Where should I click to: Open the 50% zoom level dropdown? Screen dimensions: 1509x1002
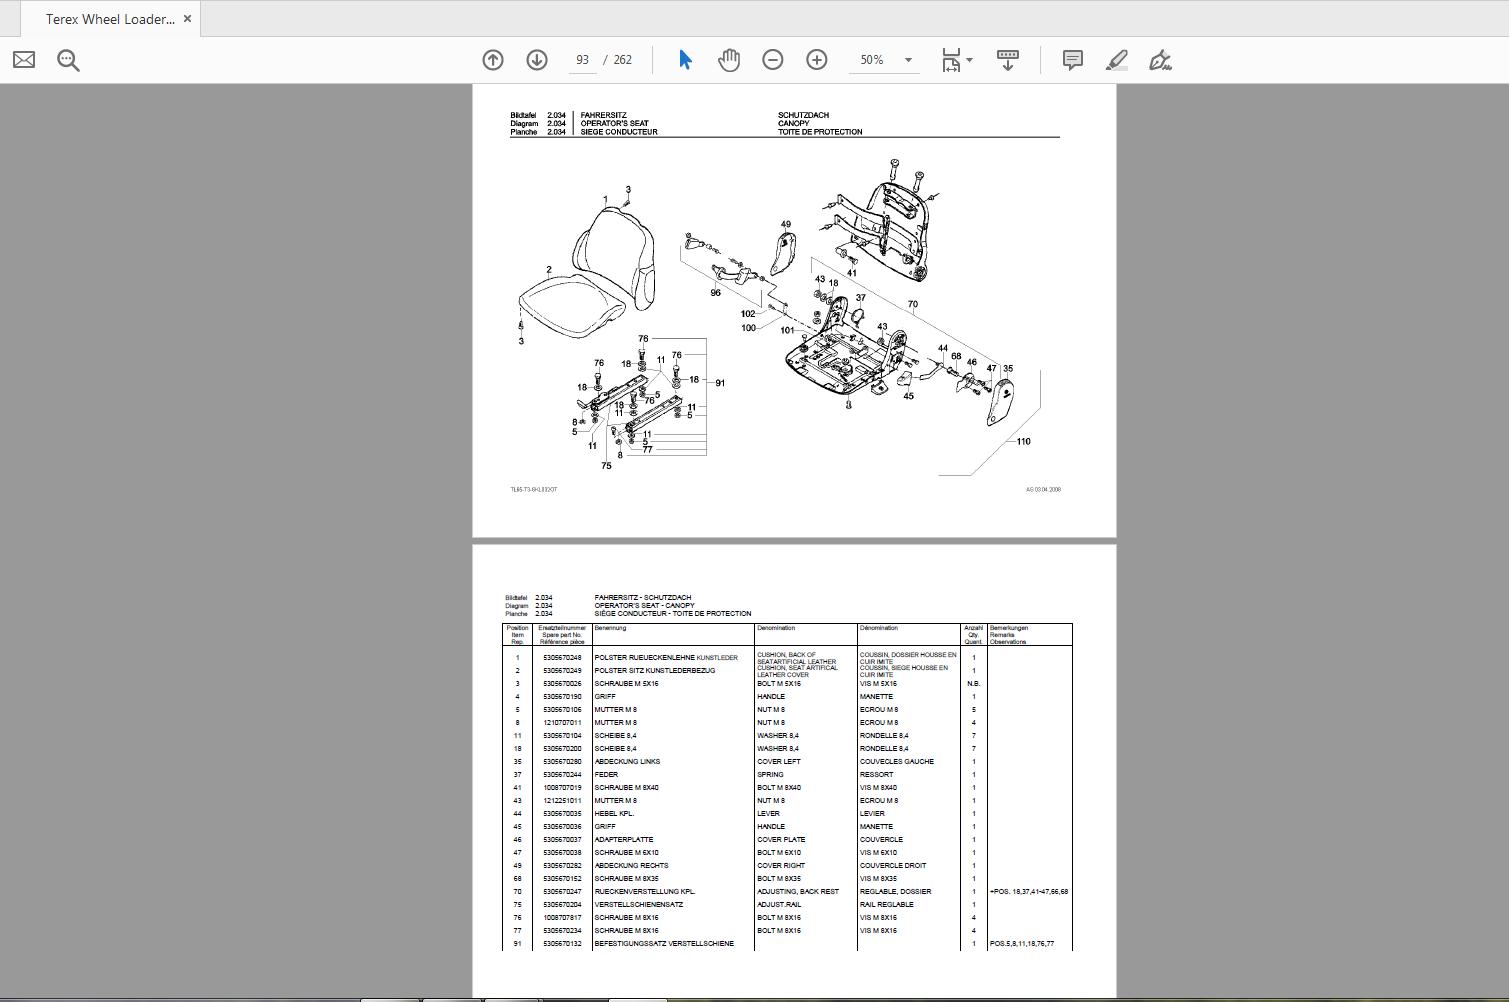(908, 60)
